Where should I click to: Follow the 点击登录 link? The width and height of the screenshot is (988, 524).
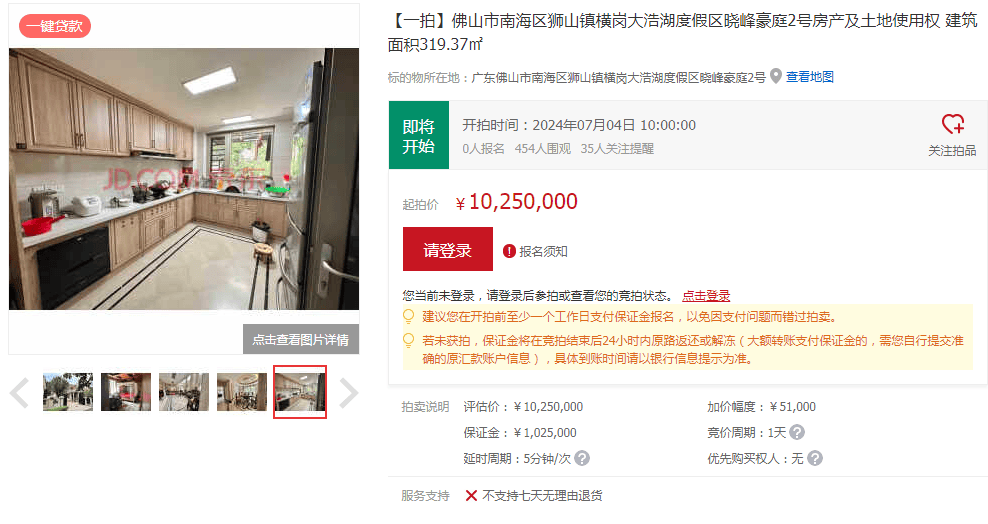tap(706, 296)
